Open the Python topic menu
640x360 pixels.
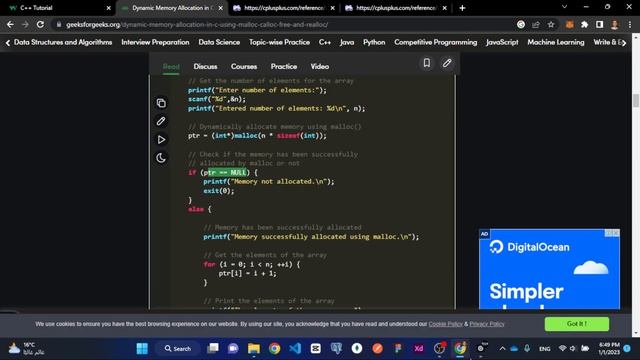pos(374,42)
